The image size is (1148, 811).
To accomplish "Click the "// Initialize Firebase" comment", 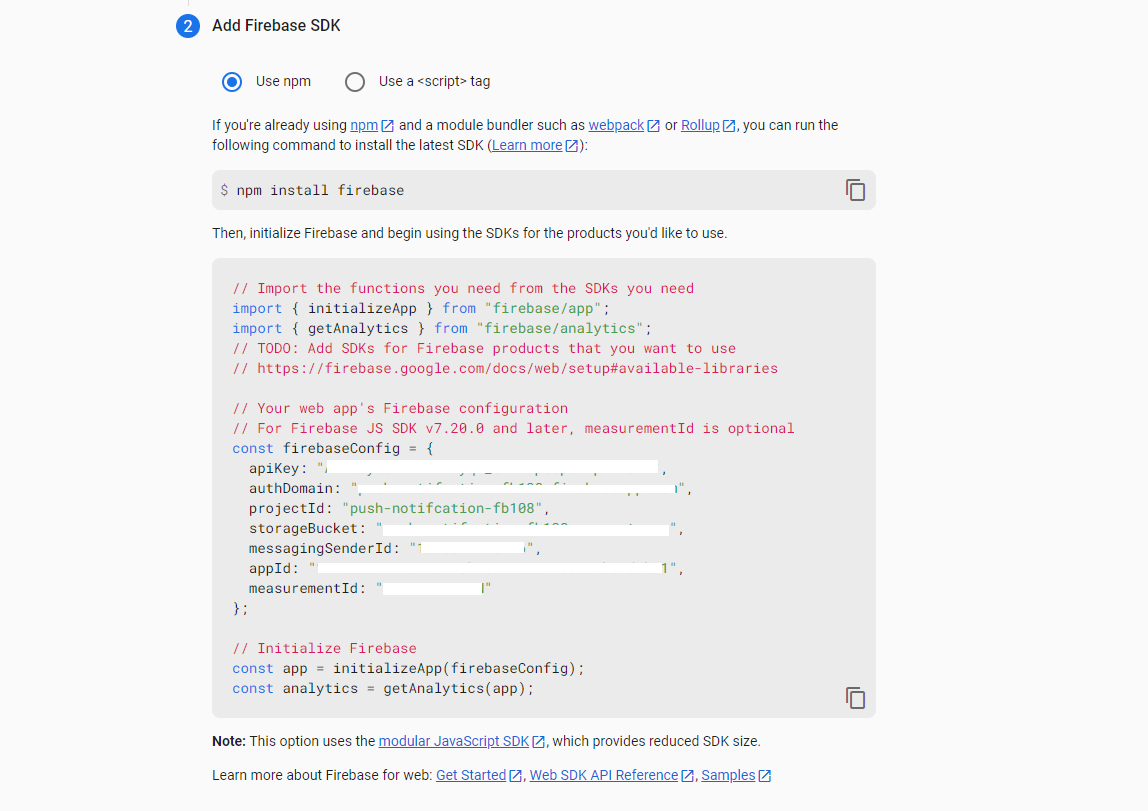I will pyautogui.click(x=324, y=648).
